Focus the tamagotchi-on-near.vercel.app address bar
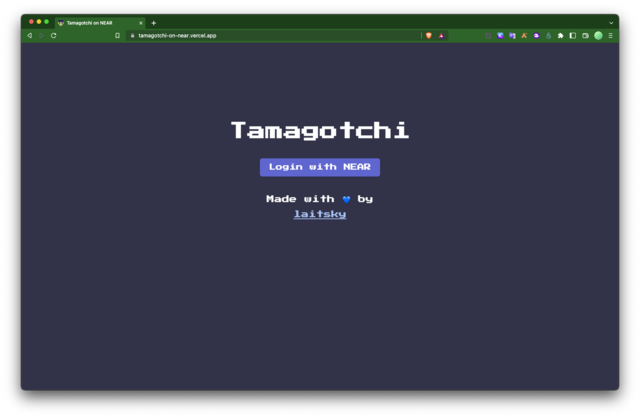The height and width of the screenshot is (418, 640). pos(273,36)
